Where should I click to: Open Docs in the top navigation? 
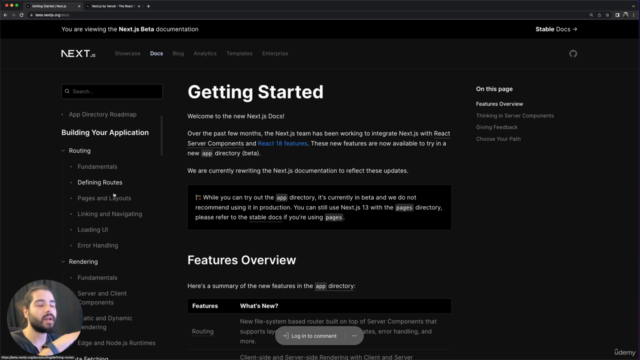156,53
